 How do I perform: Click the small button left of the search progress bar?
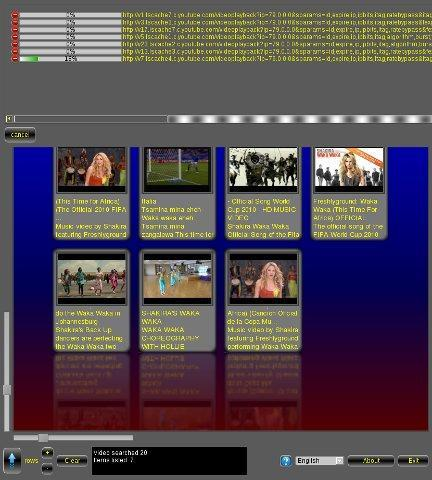9,118
